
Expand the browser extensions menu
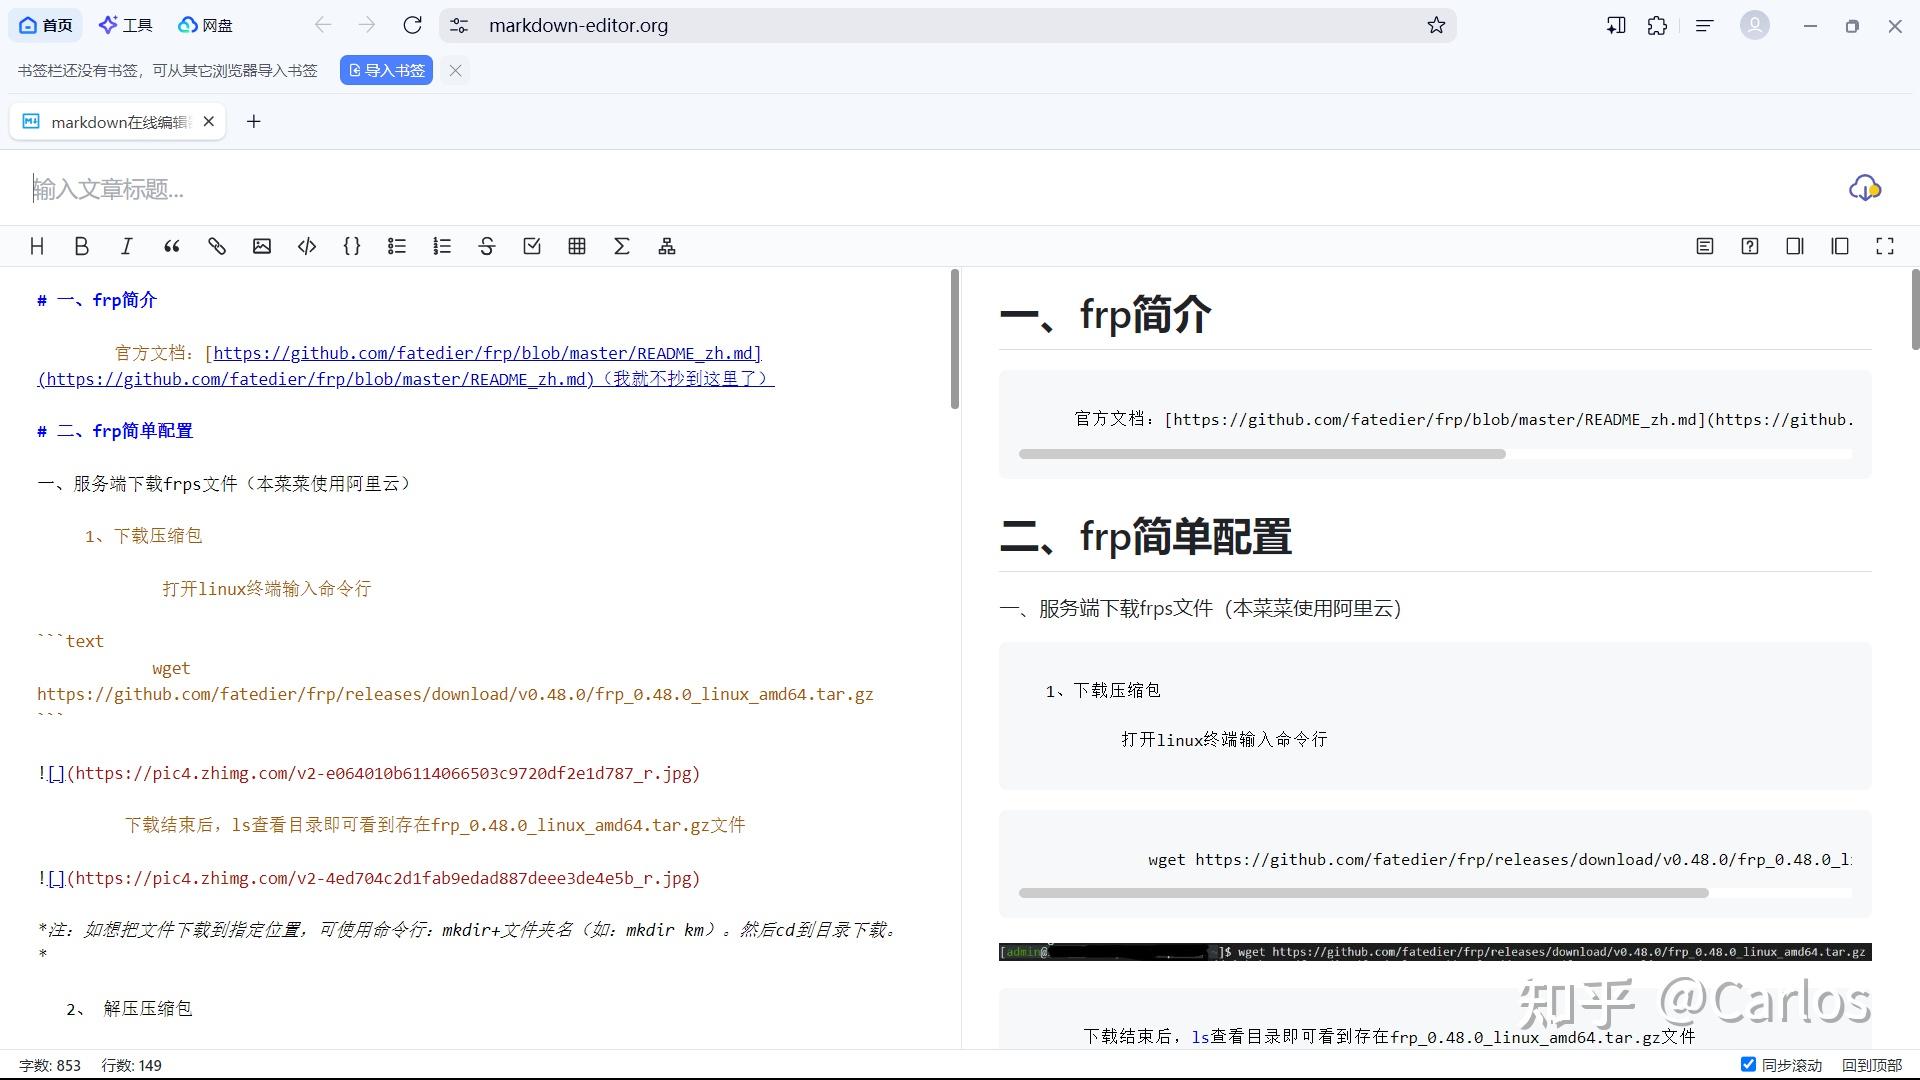[1657, 25]
